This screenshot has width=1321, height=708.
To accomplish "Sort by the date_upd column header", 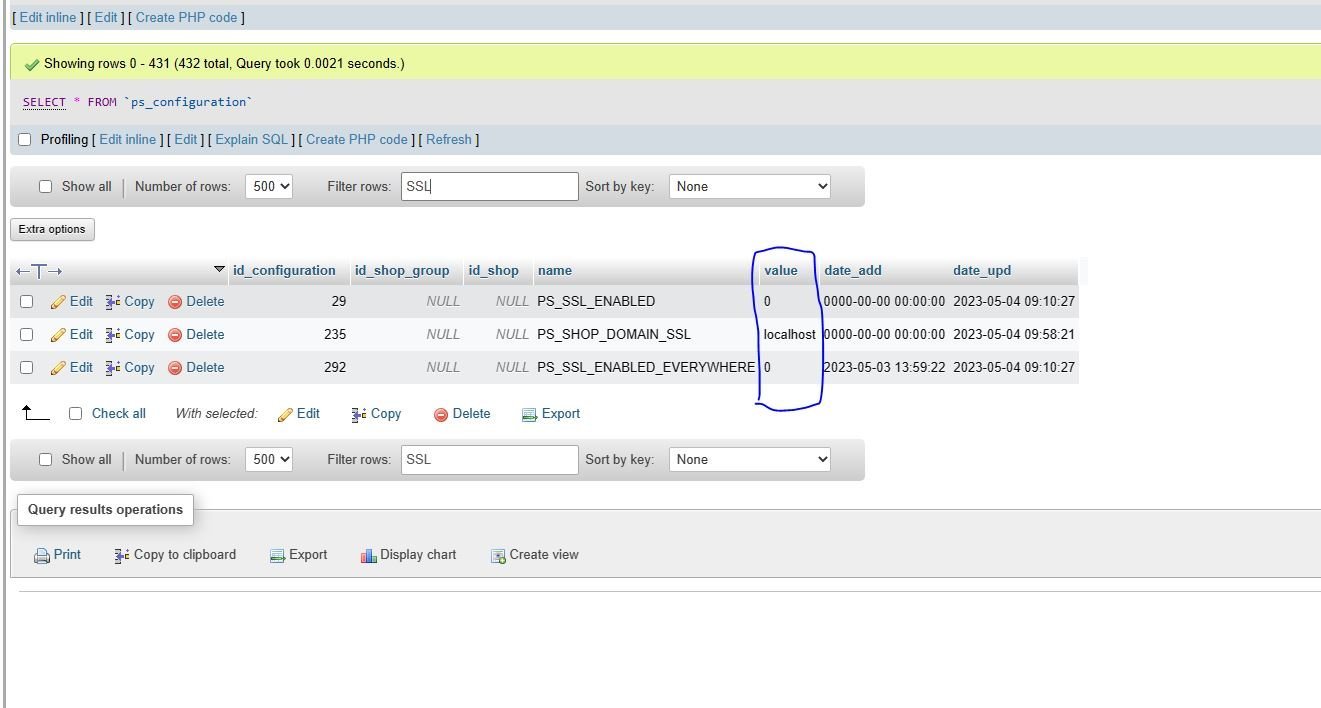I will coord(982,270).
